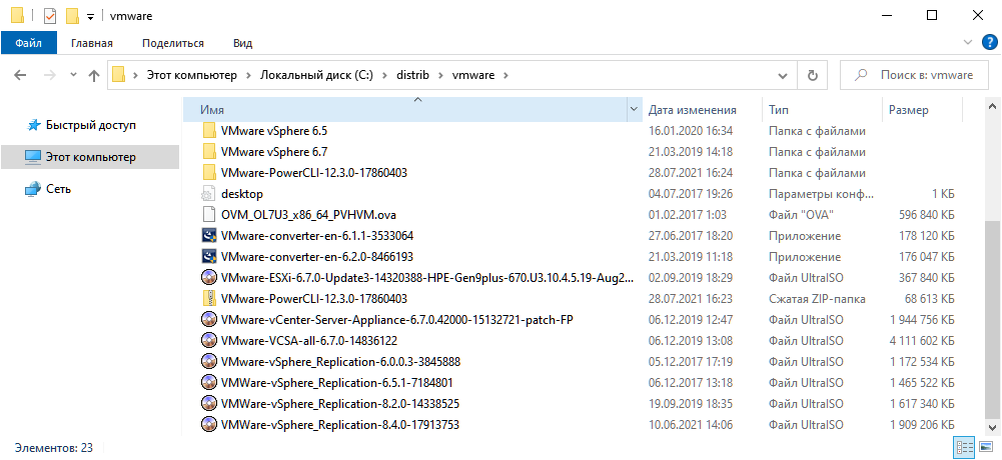
Task: Click Replication-8.2.0 ISO disc icon
Action: [x=209, y=404]
